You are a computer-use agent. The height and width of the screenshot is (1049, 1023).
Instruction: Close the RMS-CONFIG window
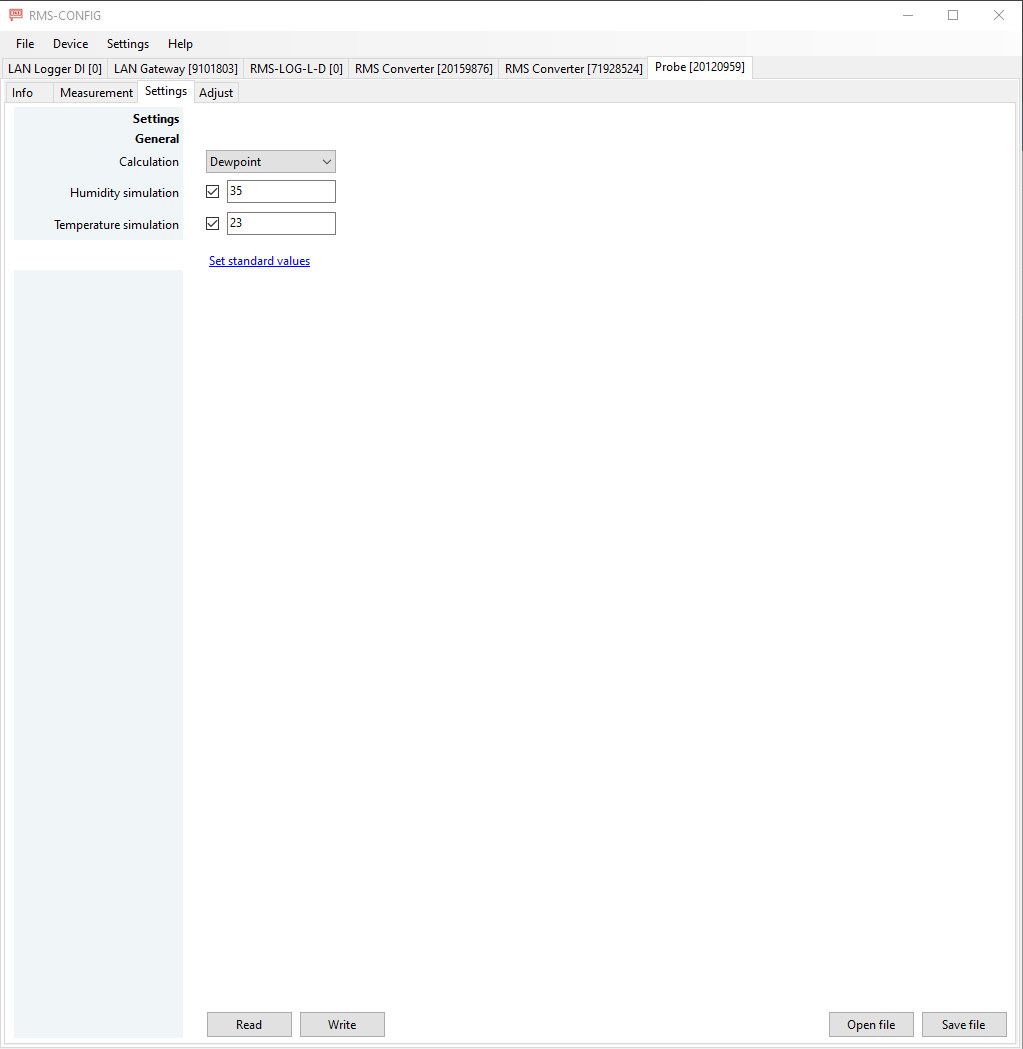999,15
